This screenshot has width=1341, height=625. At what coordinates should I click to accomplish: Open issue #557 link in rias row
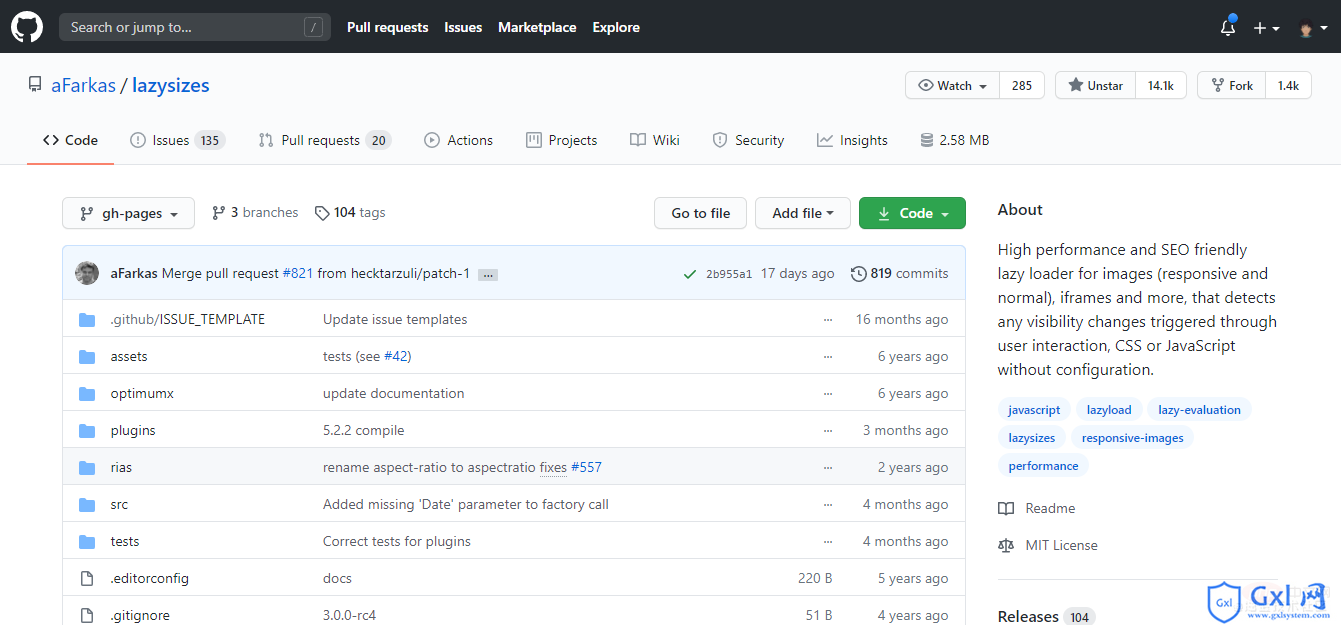[x=586, y=467]
